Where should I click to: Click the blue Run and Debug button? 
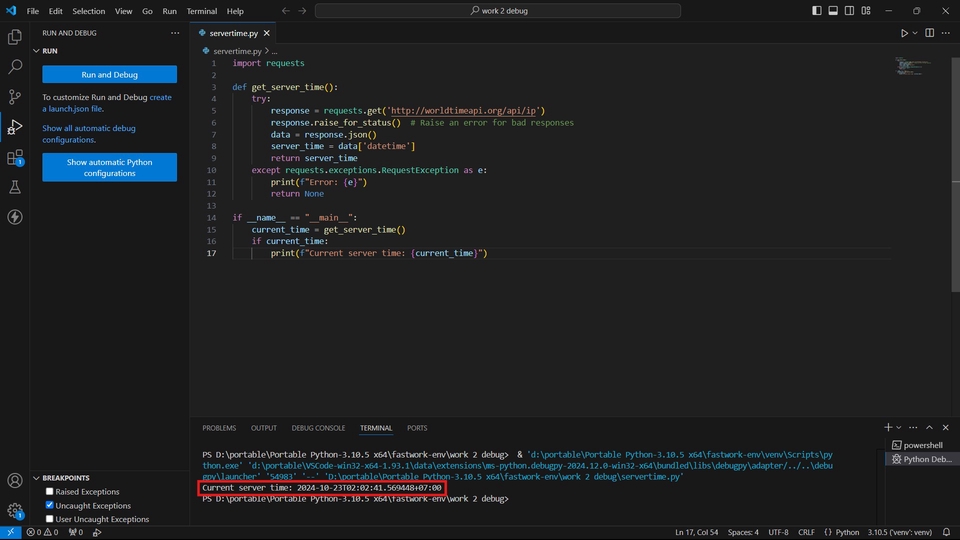pyautogui.click(x=109, y=75)
